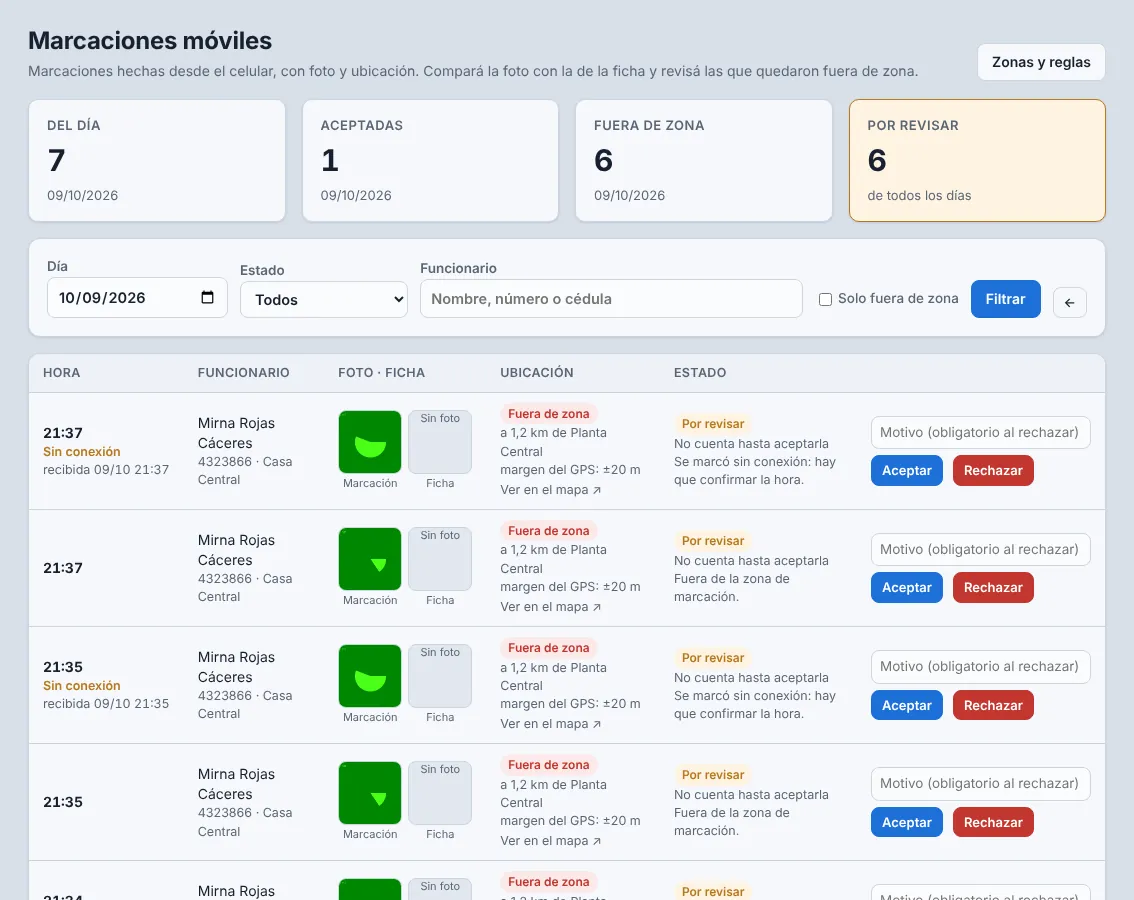Reject the 21:37 marking without Sin conexión
Screen dimensions: 1134x900
993,587
